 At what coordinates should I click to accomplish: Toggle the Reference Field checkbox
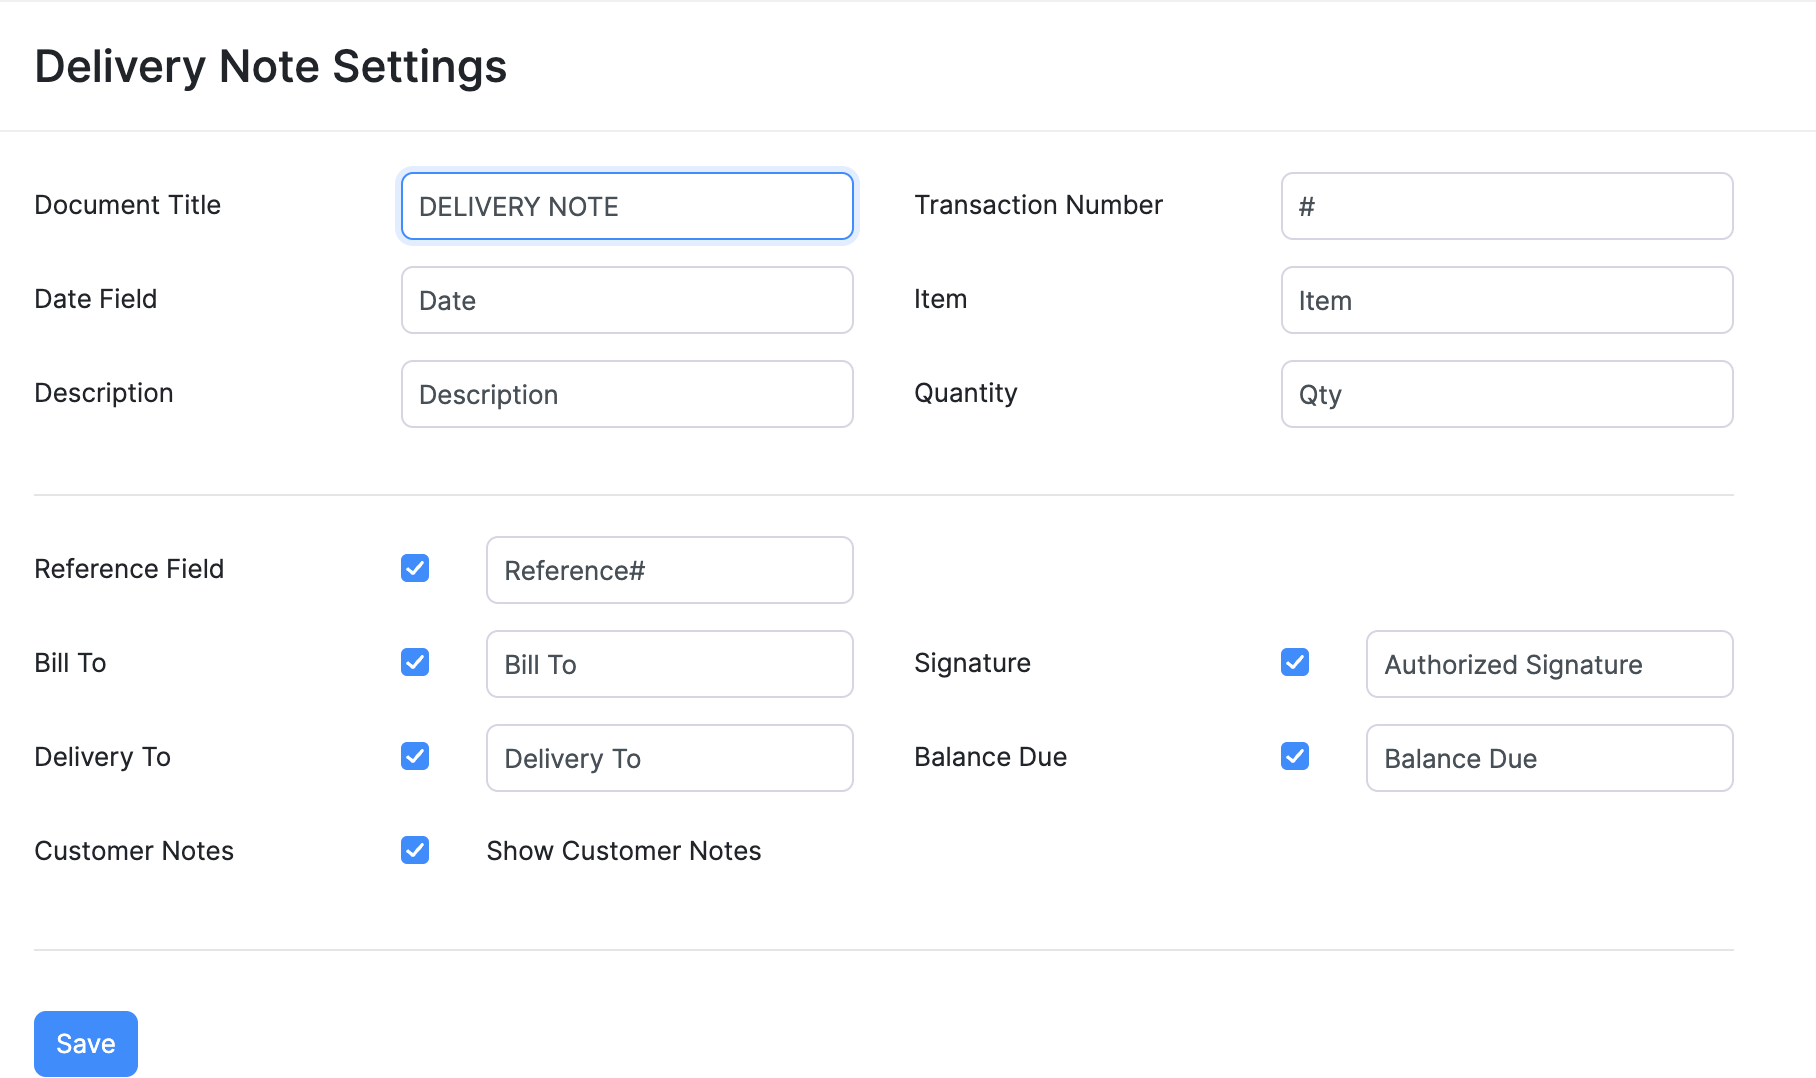[415, 569]
